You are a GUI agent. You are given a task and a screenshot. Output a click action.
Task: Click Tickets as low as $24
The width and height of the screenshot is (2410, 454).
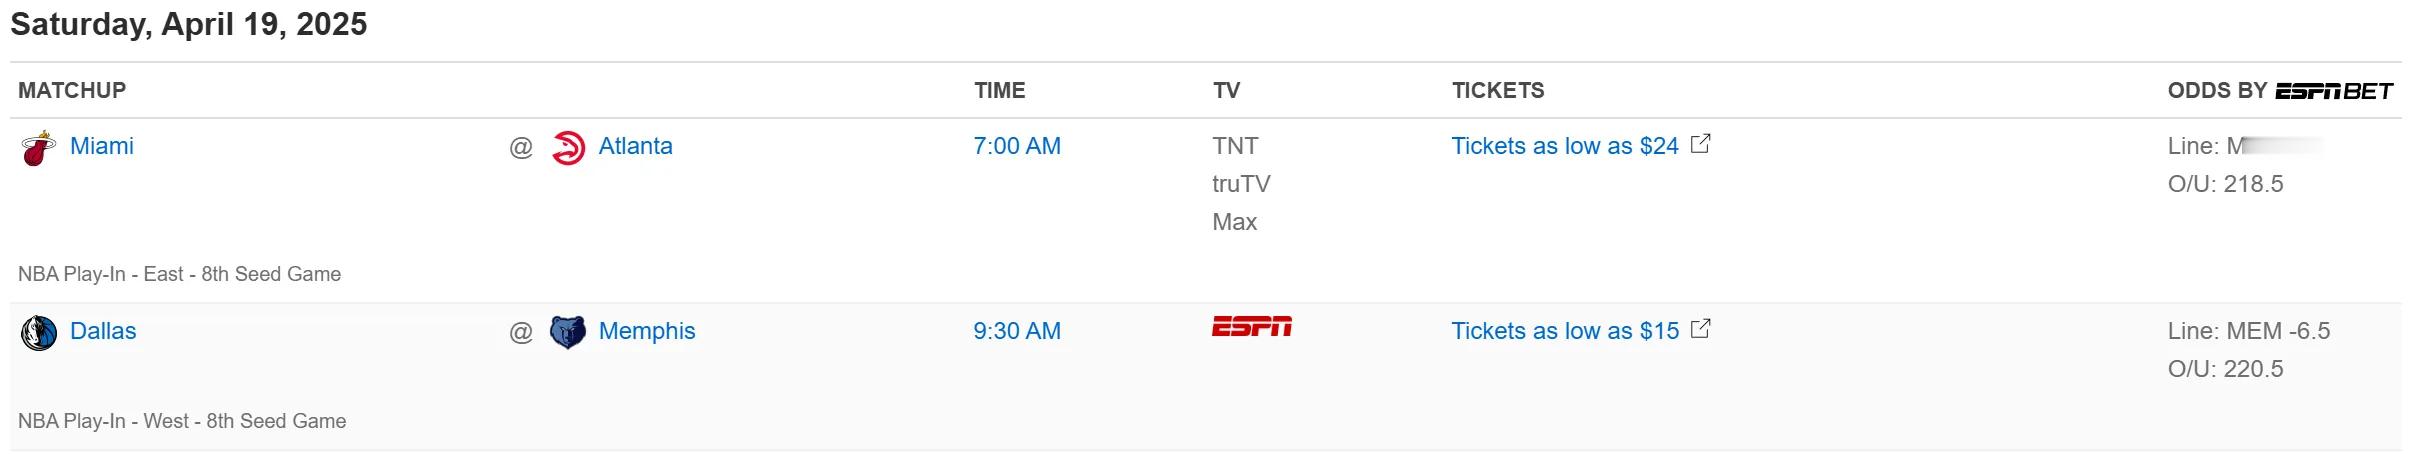[1565, 146]
